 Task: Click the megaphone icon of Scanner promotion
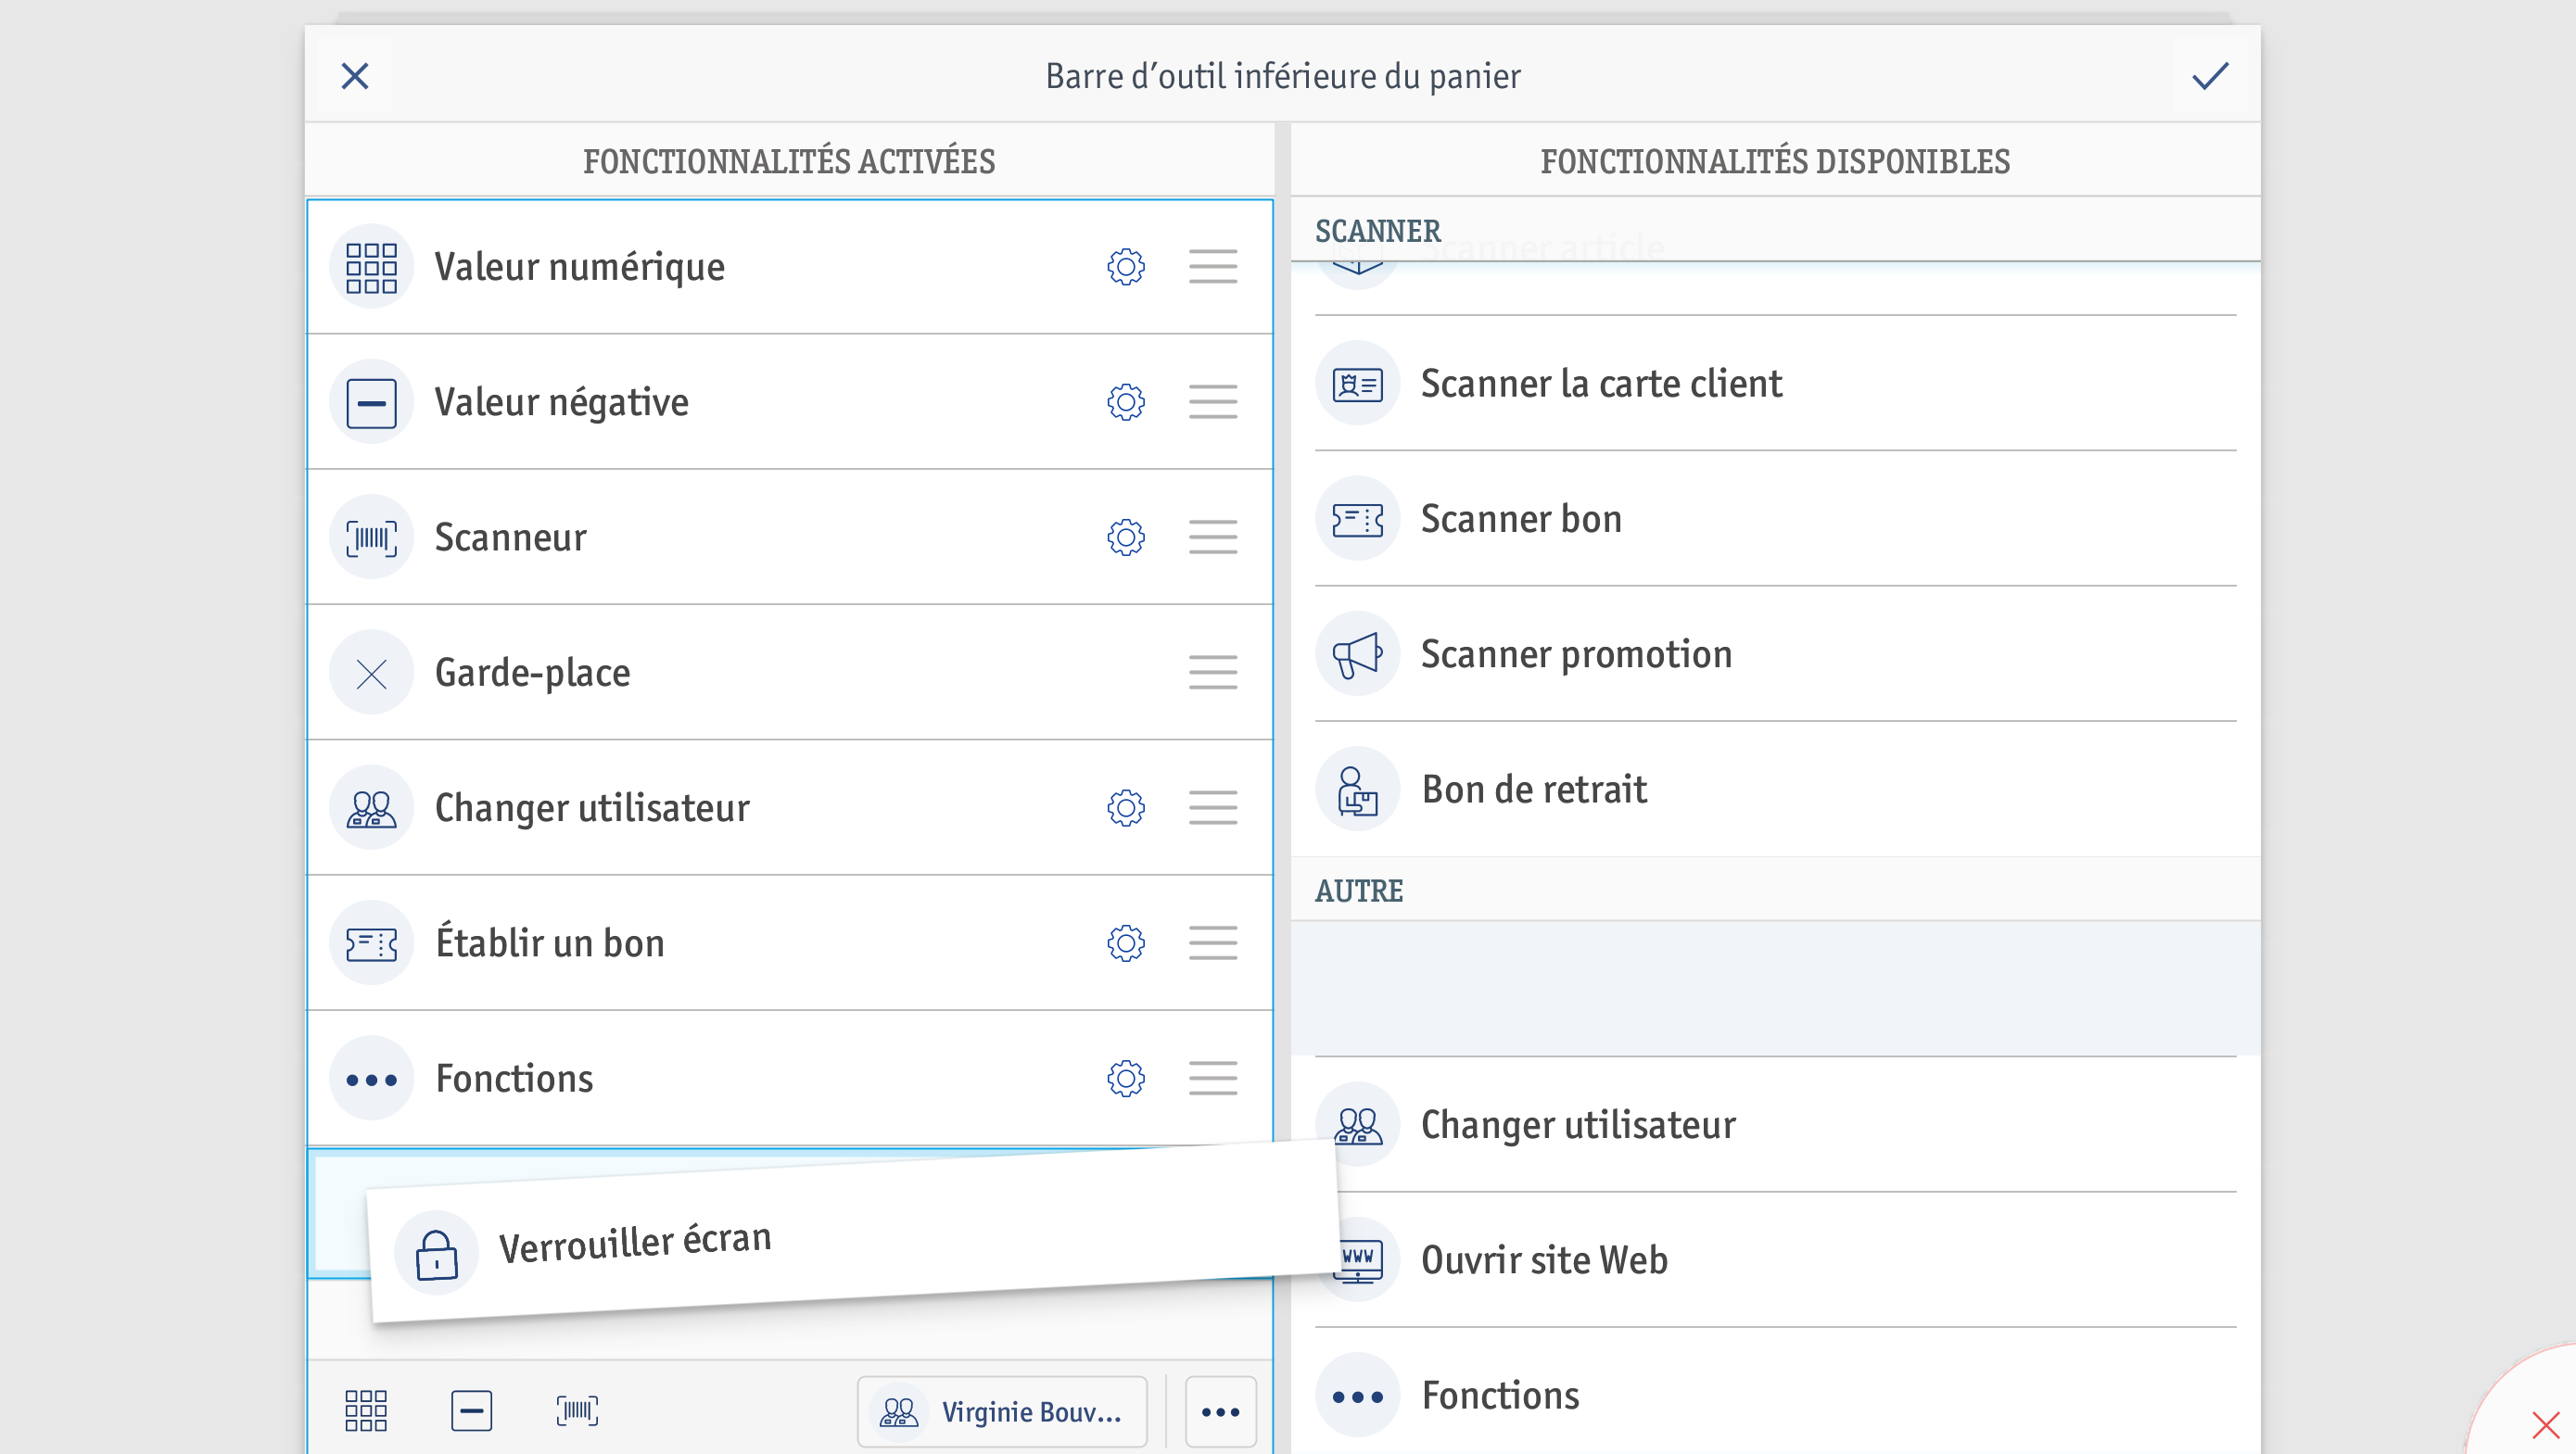tap(1357, 654)
